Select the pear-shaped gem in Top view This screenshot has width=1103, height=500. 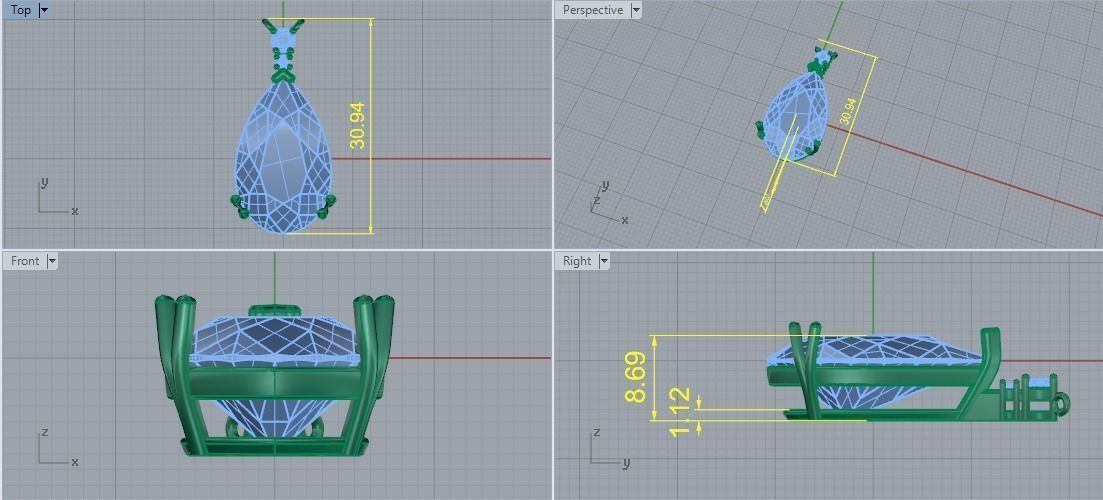tap(283, 156)
